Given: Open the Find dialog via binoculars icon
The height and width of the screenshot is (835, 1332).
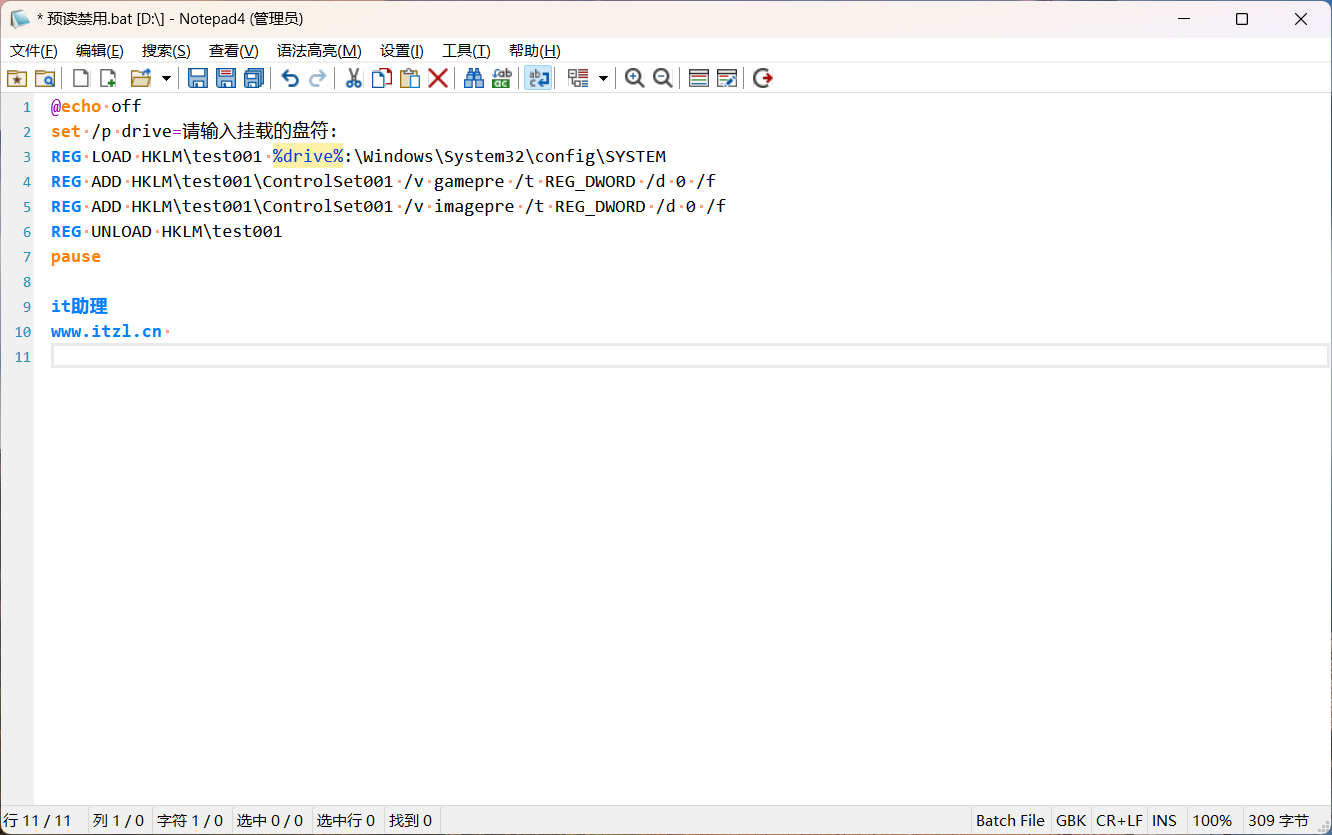Looking at the screenshot, I should pos(473,77).
